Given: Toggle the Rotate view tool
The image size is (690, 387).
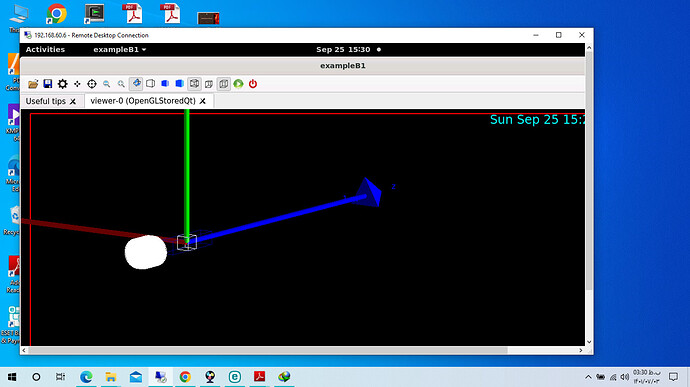Looking at the screenshot, I should (136, 84).
